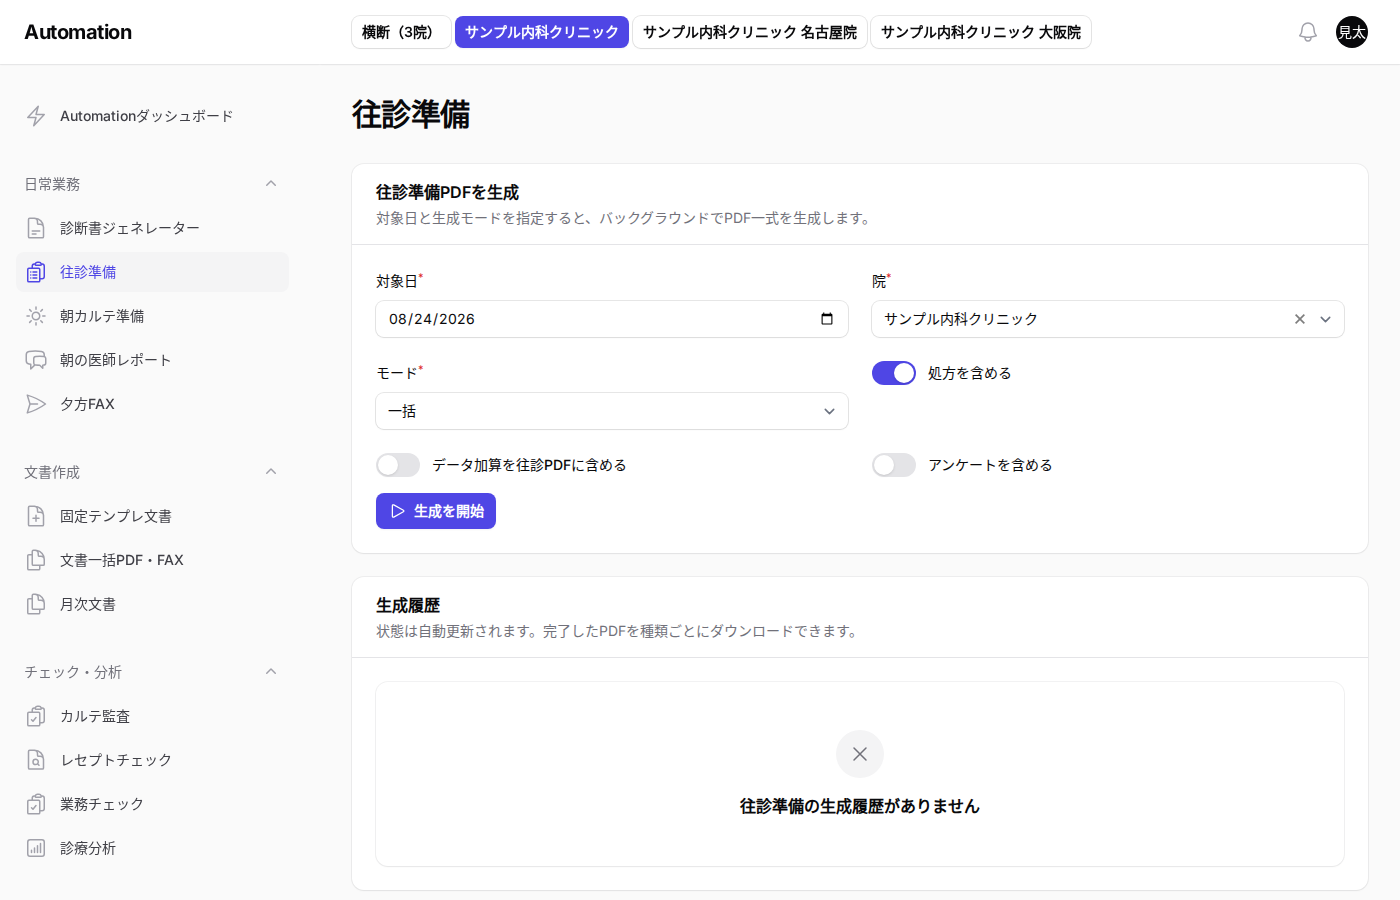Open 文書一括PDF・FAX link
Screen dimensions: 1400x900
[x=152, y=560]
